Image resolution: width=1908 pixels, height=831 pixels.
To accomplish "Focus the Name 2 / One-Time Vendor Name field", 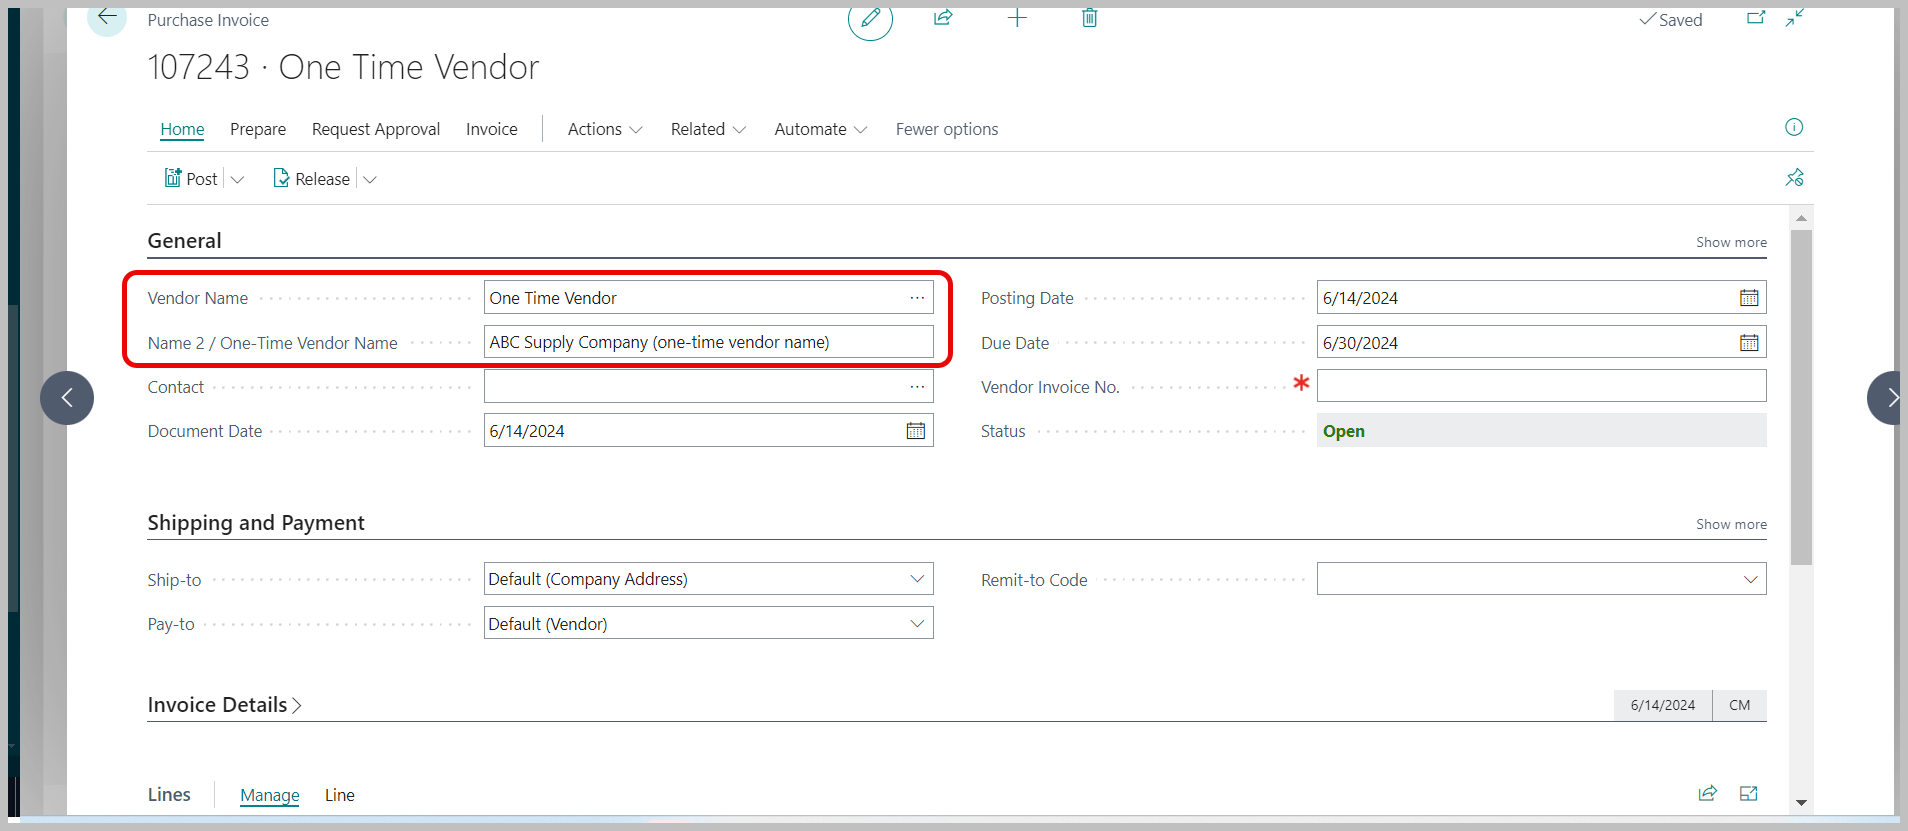I will click(x=709, y=342).
